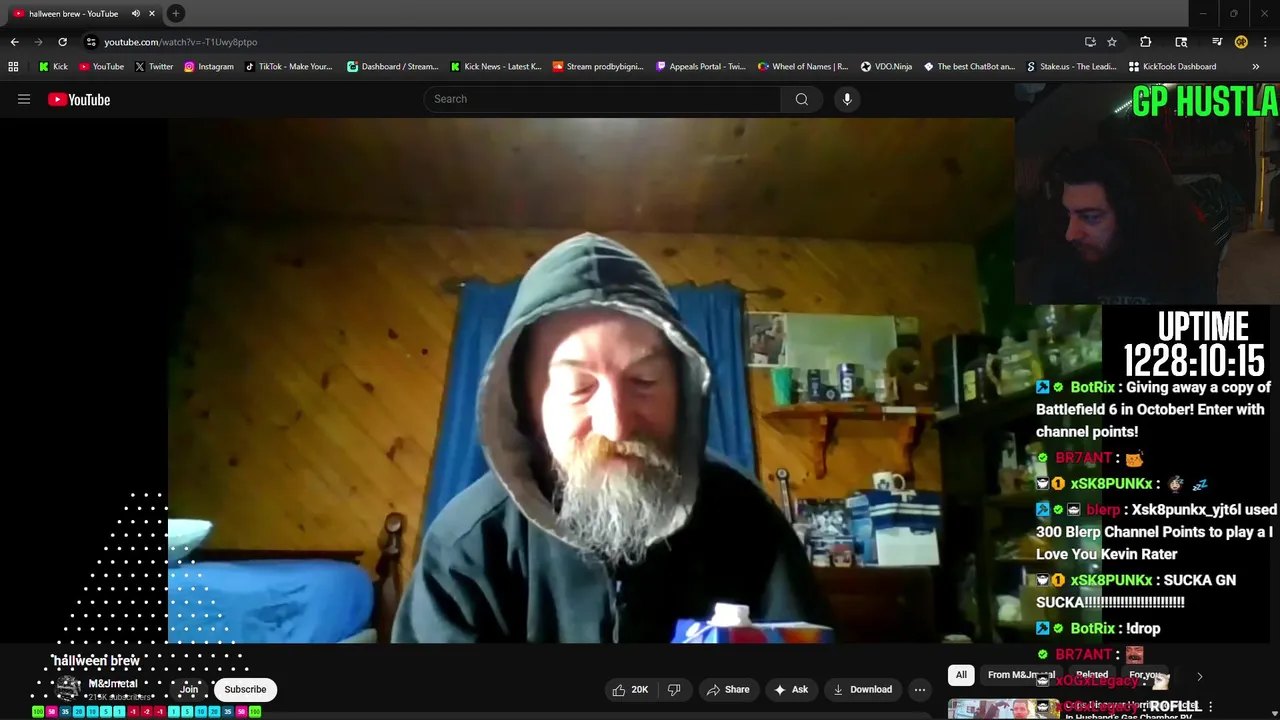Image resolution: width=1280 pixels, height=720 pixels.
Task: Click the Subscribe button
Action: click(x=245, y=689)
